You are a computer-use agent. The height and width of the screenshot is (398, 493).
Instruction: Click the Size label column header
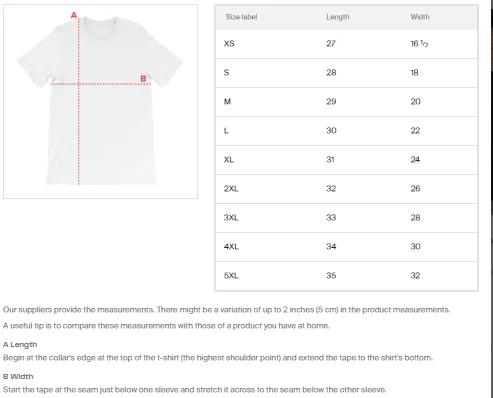[241, 17]
